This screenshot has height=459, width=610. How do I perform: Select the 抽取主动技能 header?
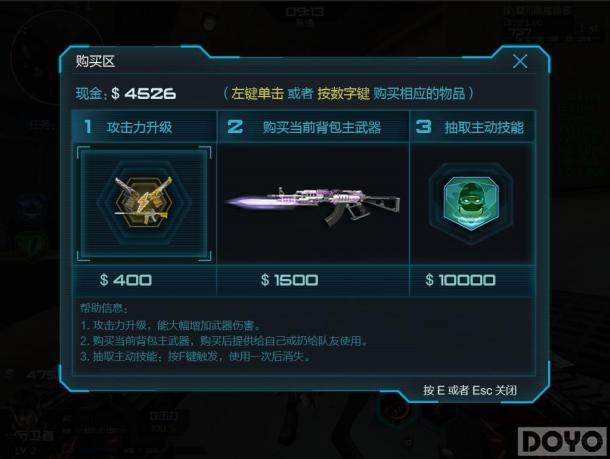[x=484, y=127]
